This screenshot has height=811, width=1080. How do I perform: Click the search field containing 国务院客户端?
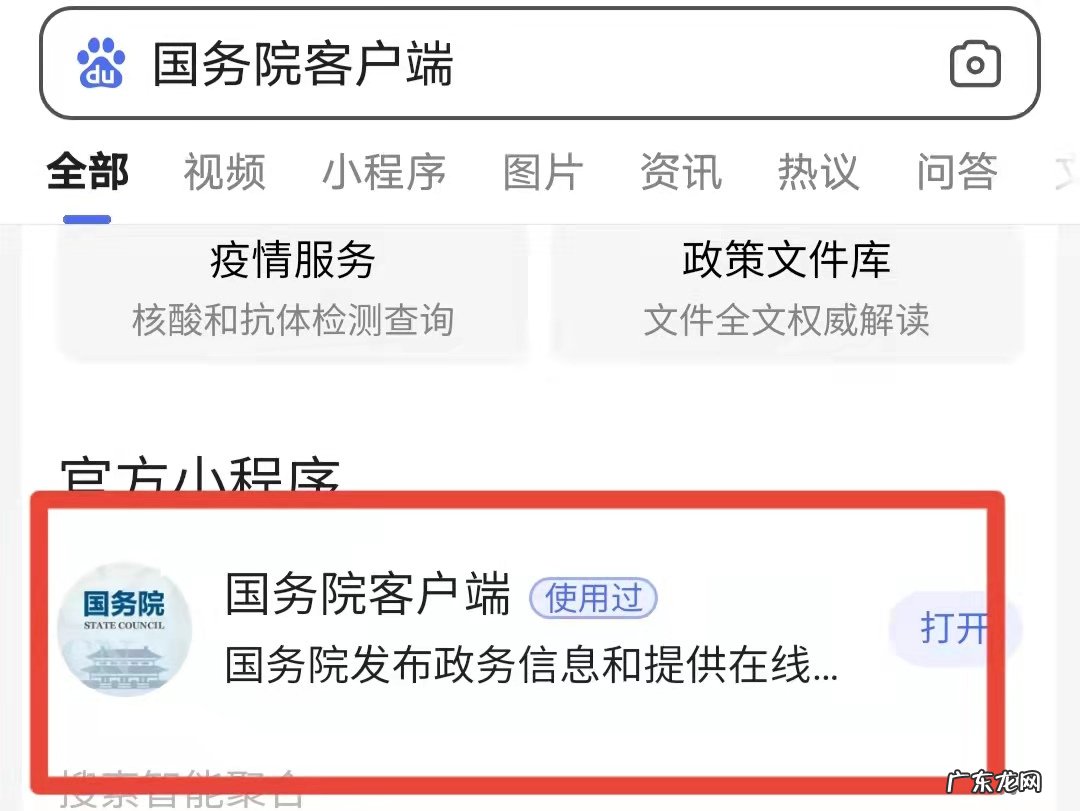[540, 63]
